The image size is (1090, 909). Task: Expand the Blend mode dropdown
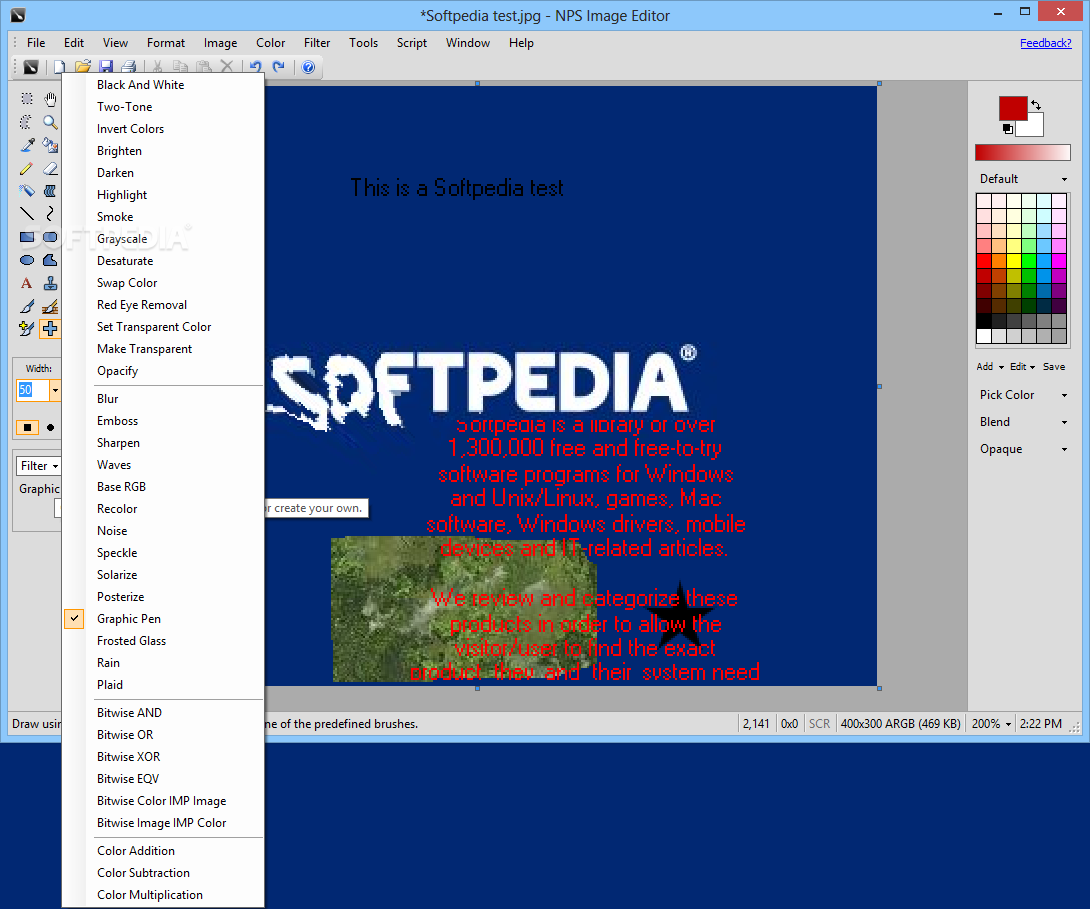(1023, 422)
